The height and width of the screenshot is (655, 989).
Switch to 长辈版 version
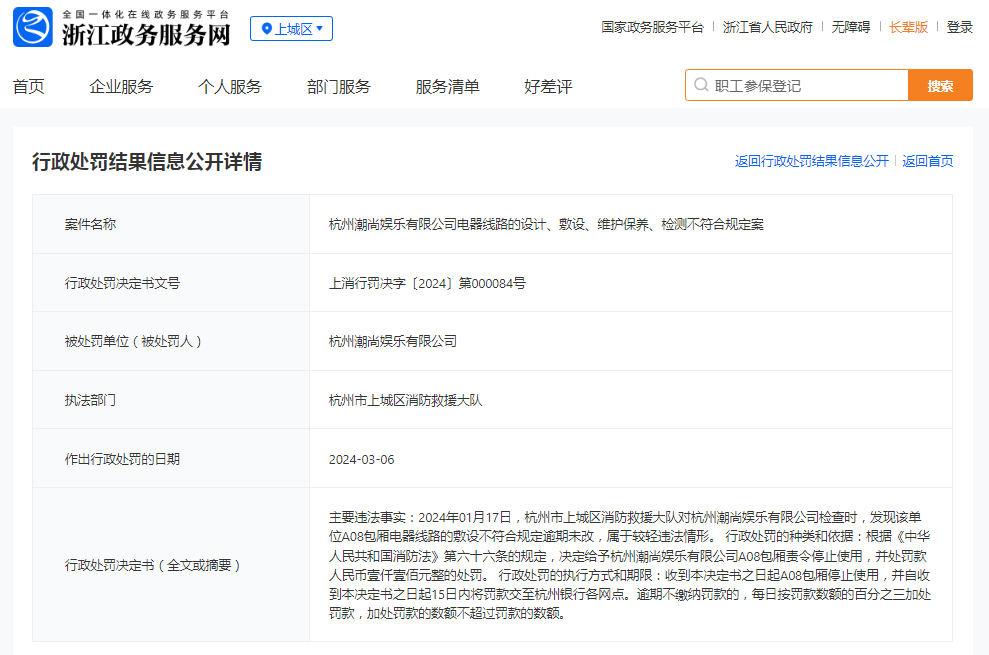[x=908, y=27]
